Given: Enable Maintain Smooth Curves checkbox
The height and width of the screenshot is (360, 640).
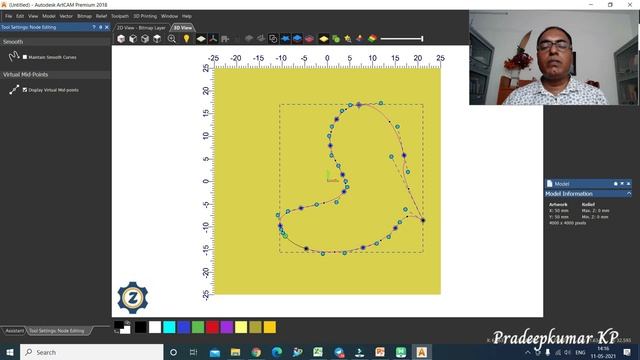Looking at the screenshot, I should pos(25,57).
